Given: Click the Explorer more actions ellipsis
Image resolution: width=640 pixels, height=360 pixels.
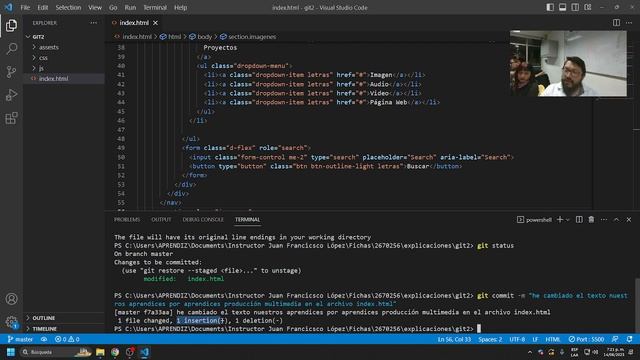Looking at the screenshot, I should [93, 23].
